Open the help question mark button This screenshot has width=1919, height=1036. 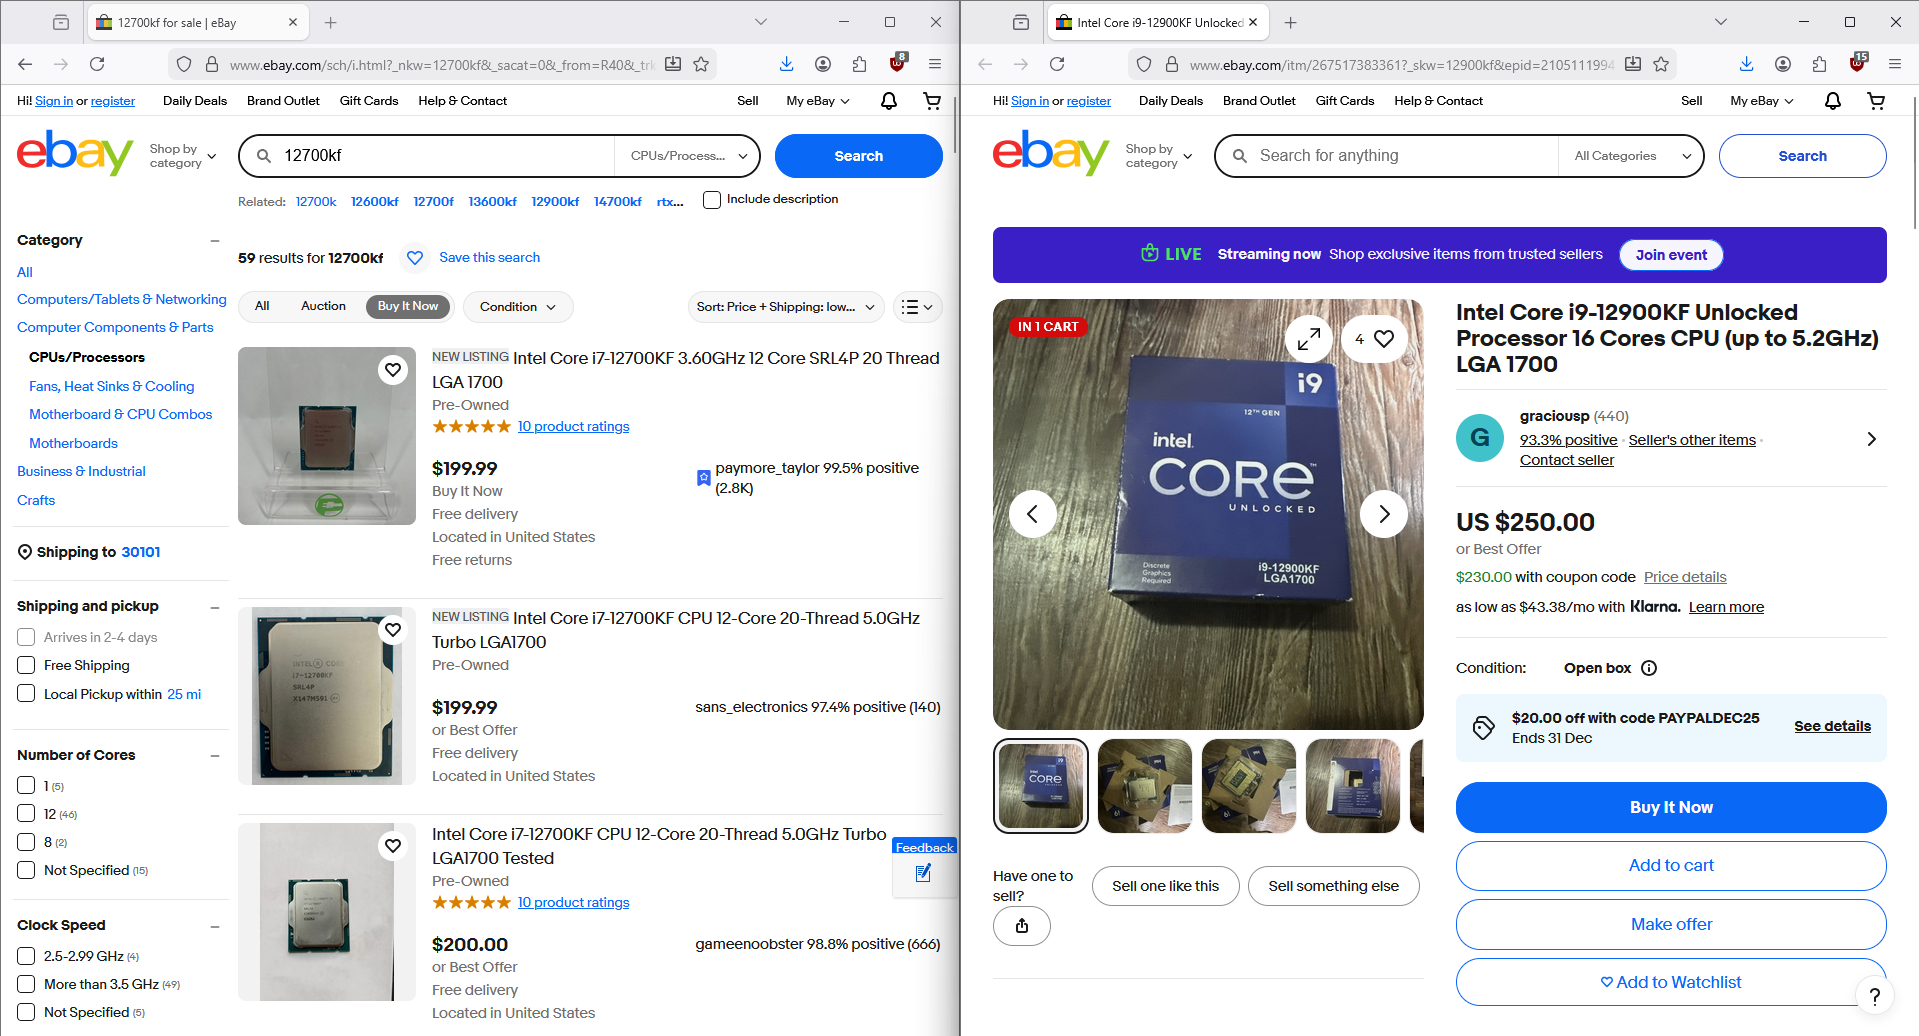point(1875,996)
